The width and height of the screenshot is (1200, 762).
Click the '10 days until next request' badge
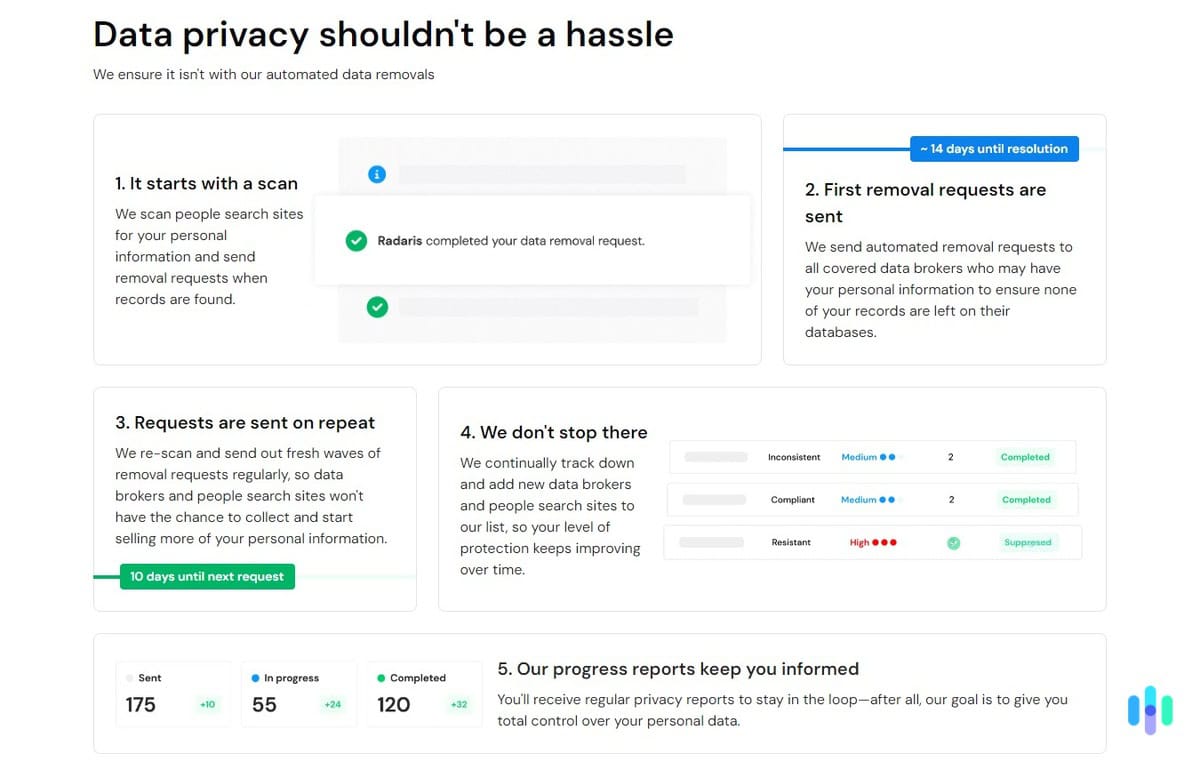[207, 577]
